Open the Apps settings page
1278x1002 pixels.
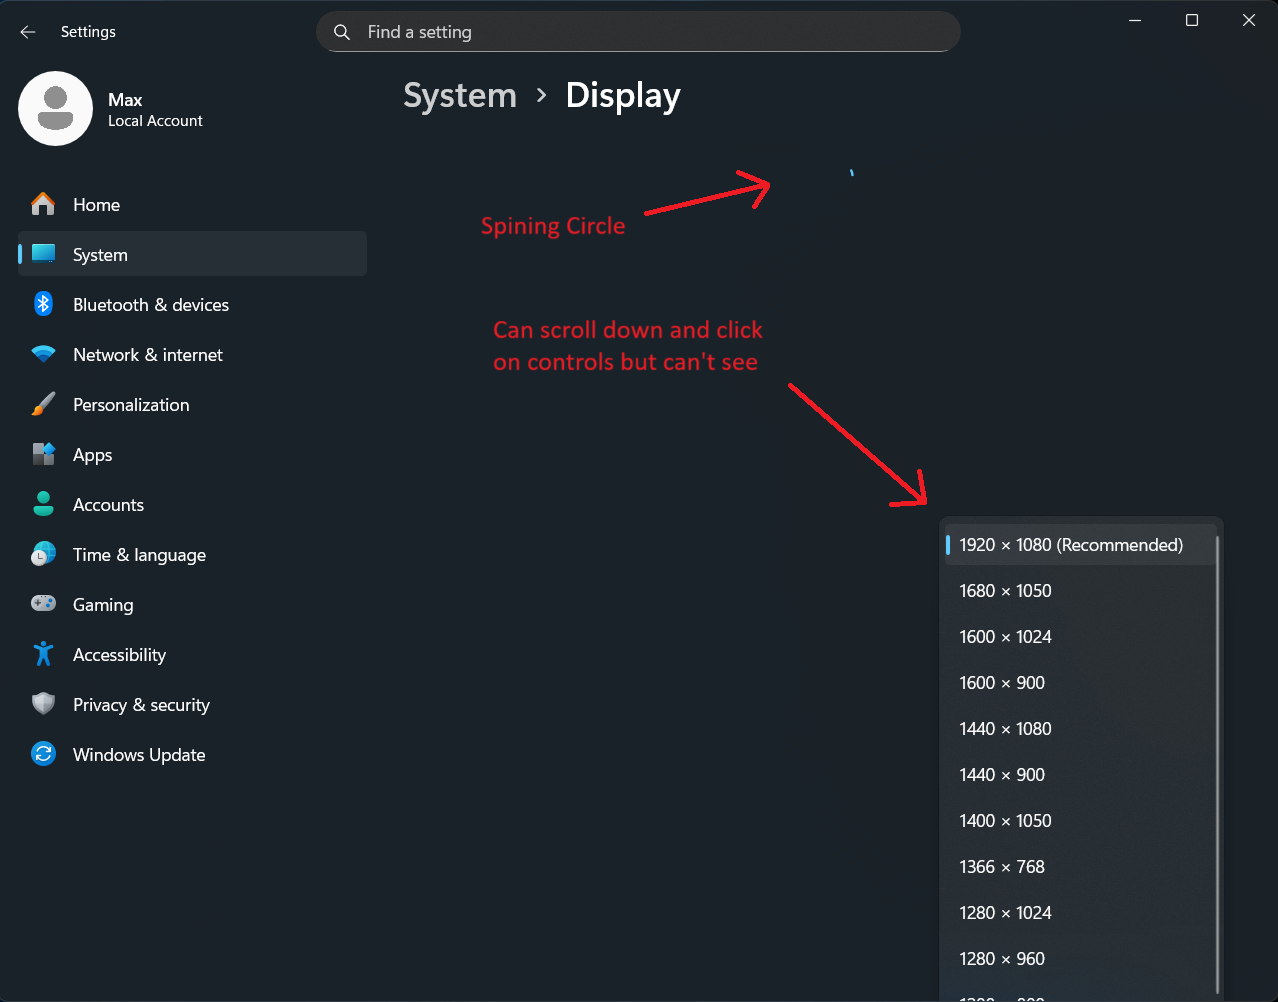tap(192, 454)
